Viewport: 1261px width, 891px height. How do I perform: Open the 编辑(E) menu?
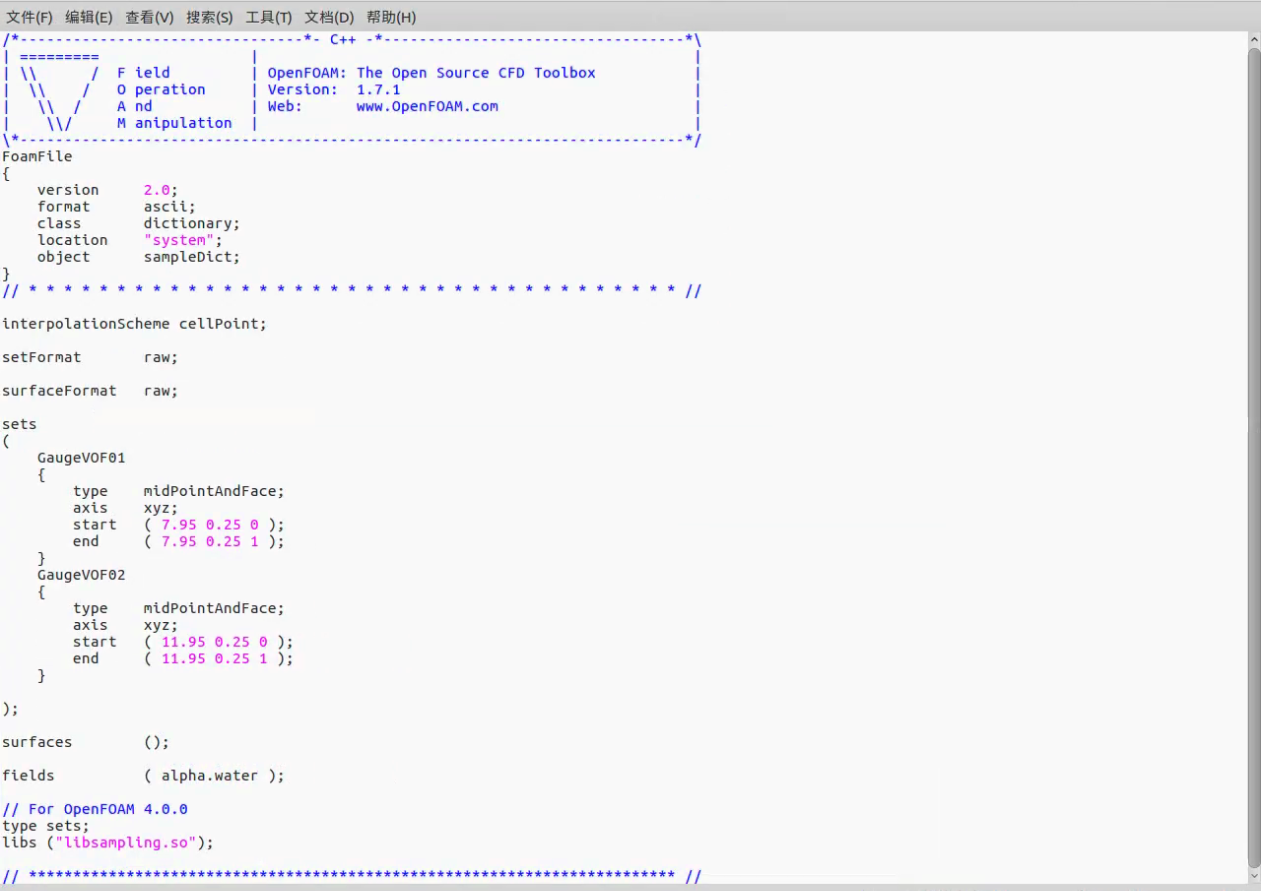[89, 17]
